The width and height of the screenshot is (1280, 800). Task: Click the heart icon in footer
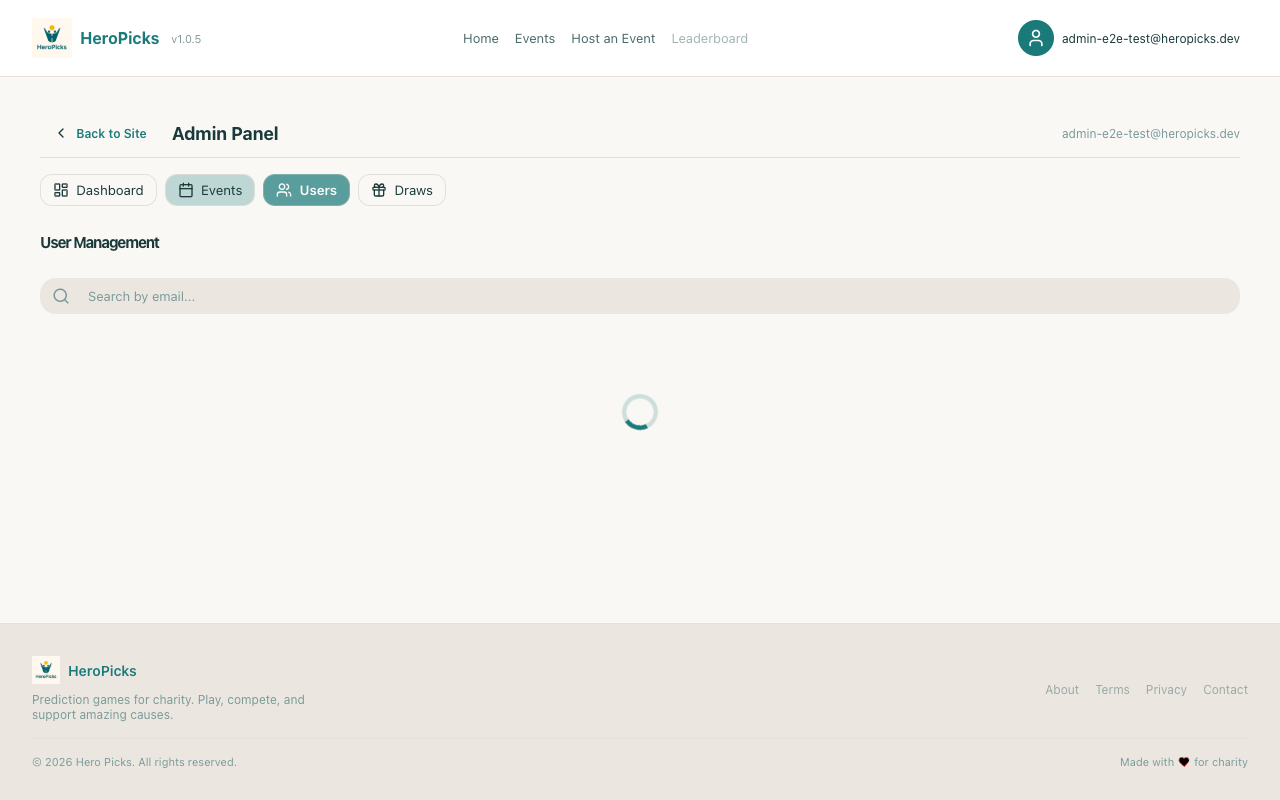pyautogui.click(x=1184, y=762)
